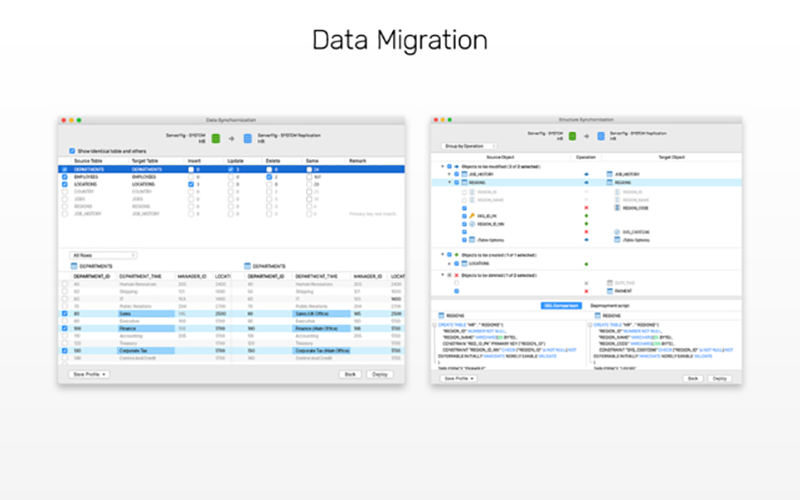Click REGIONS source table icon in tree
This screenshot has width=800, height=500.
point(464,183)
